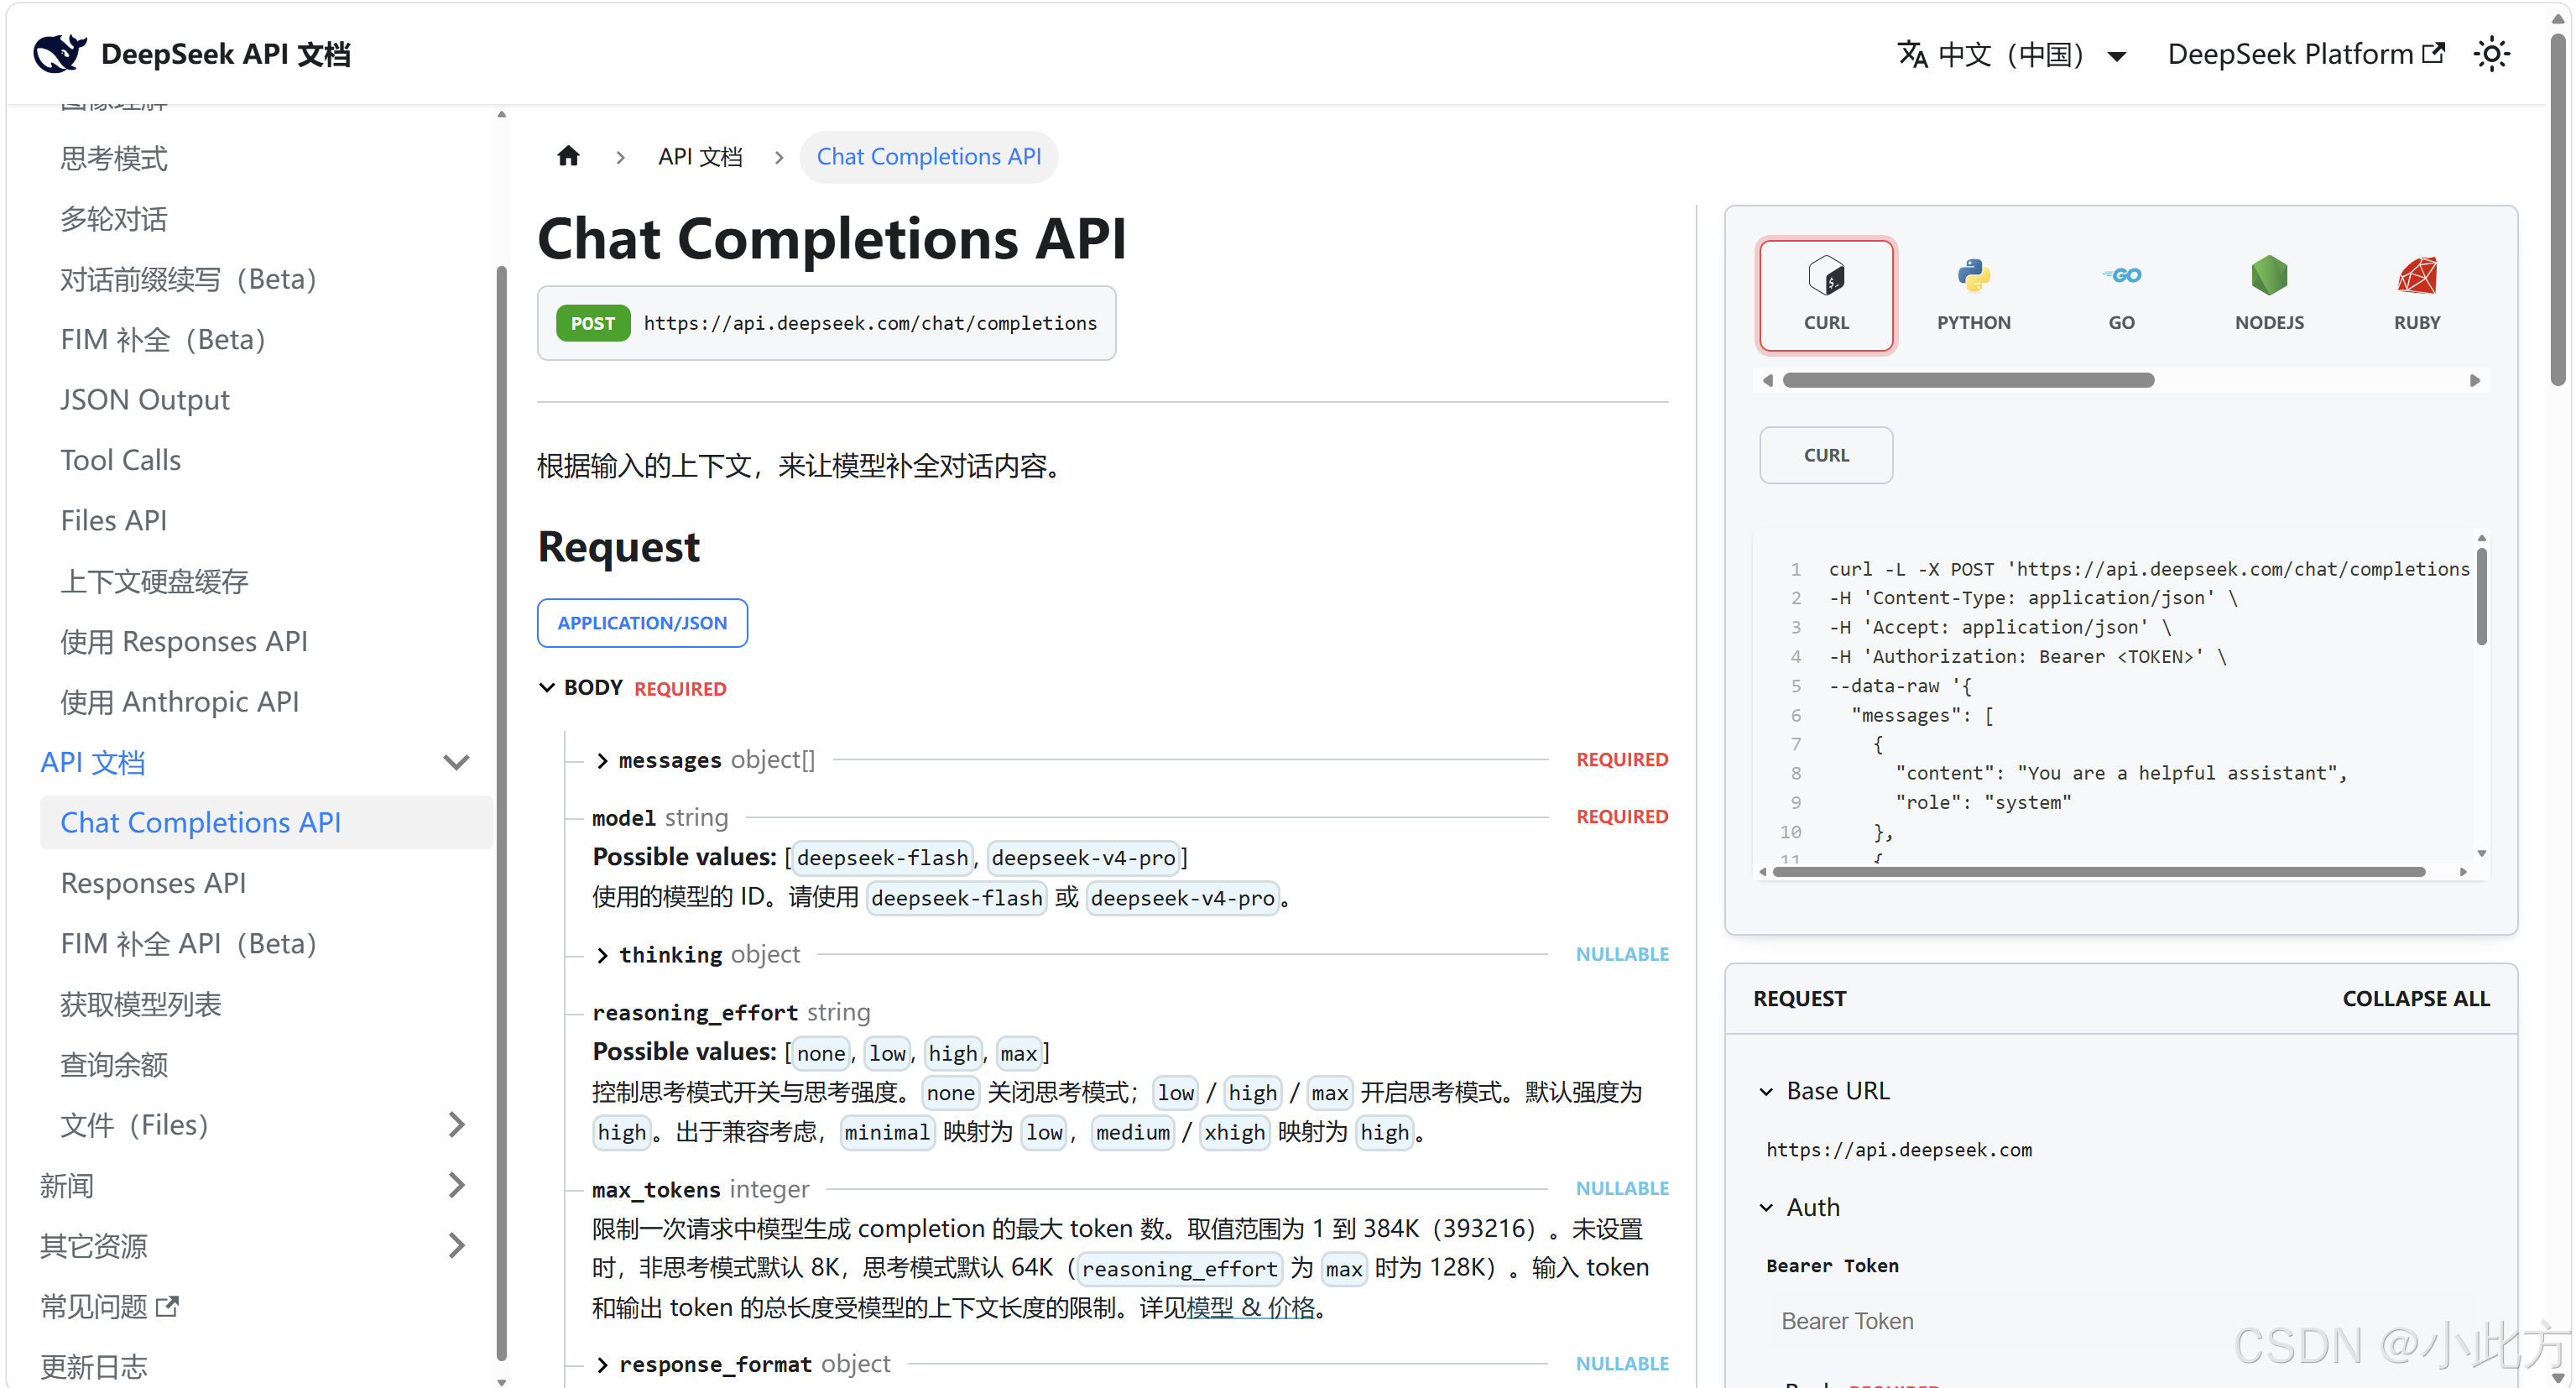The width and height of the screenshot is (2576, 1388).
Task: Click the page vertical scrollbar
Action: (x=2558, y=208)
